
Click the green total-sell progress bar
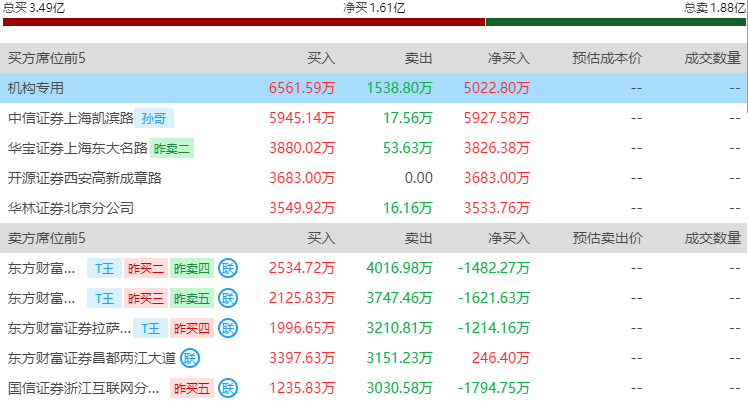[616, 22]
